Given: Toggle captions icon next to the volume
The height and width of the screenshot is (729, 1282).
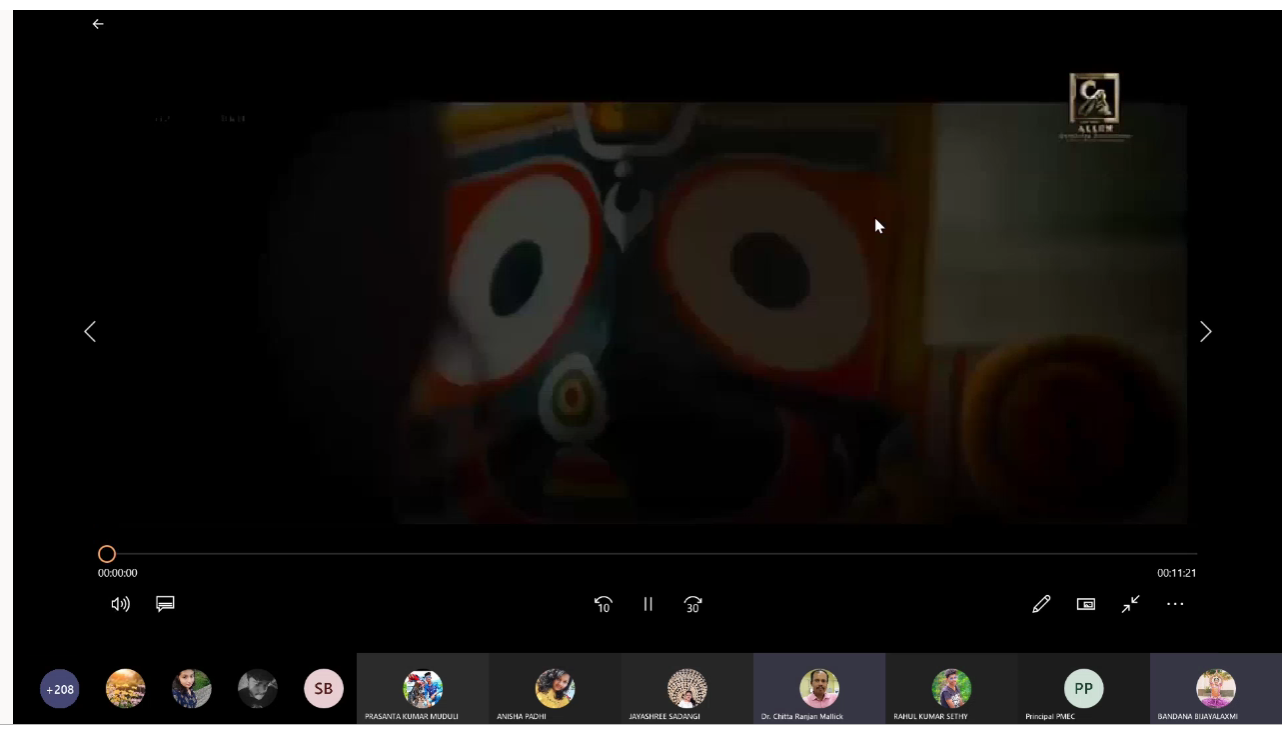Looking at the screenshot, I should (166, 604).
